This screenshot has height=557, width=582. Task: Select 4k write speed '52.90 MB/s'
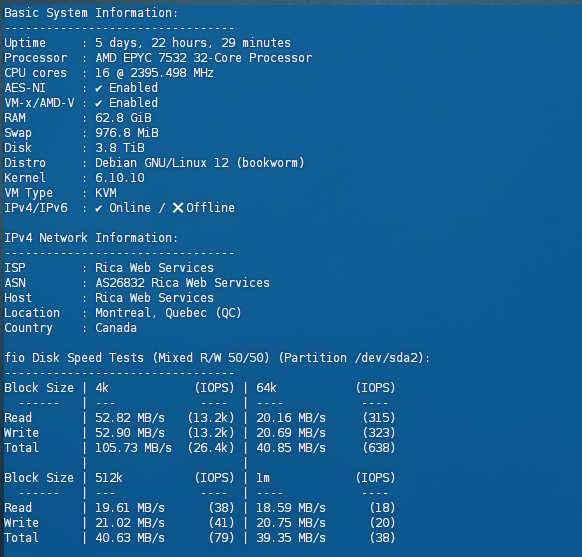(x=130, y=433)
